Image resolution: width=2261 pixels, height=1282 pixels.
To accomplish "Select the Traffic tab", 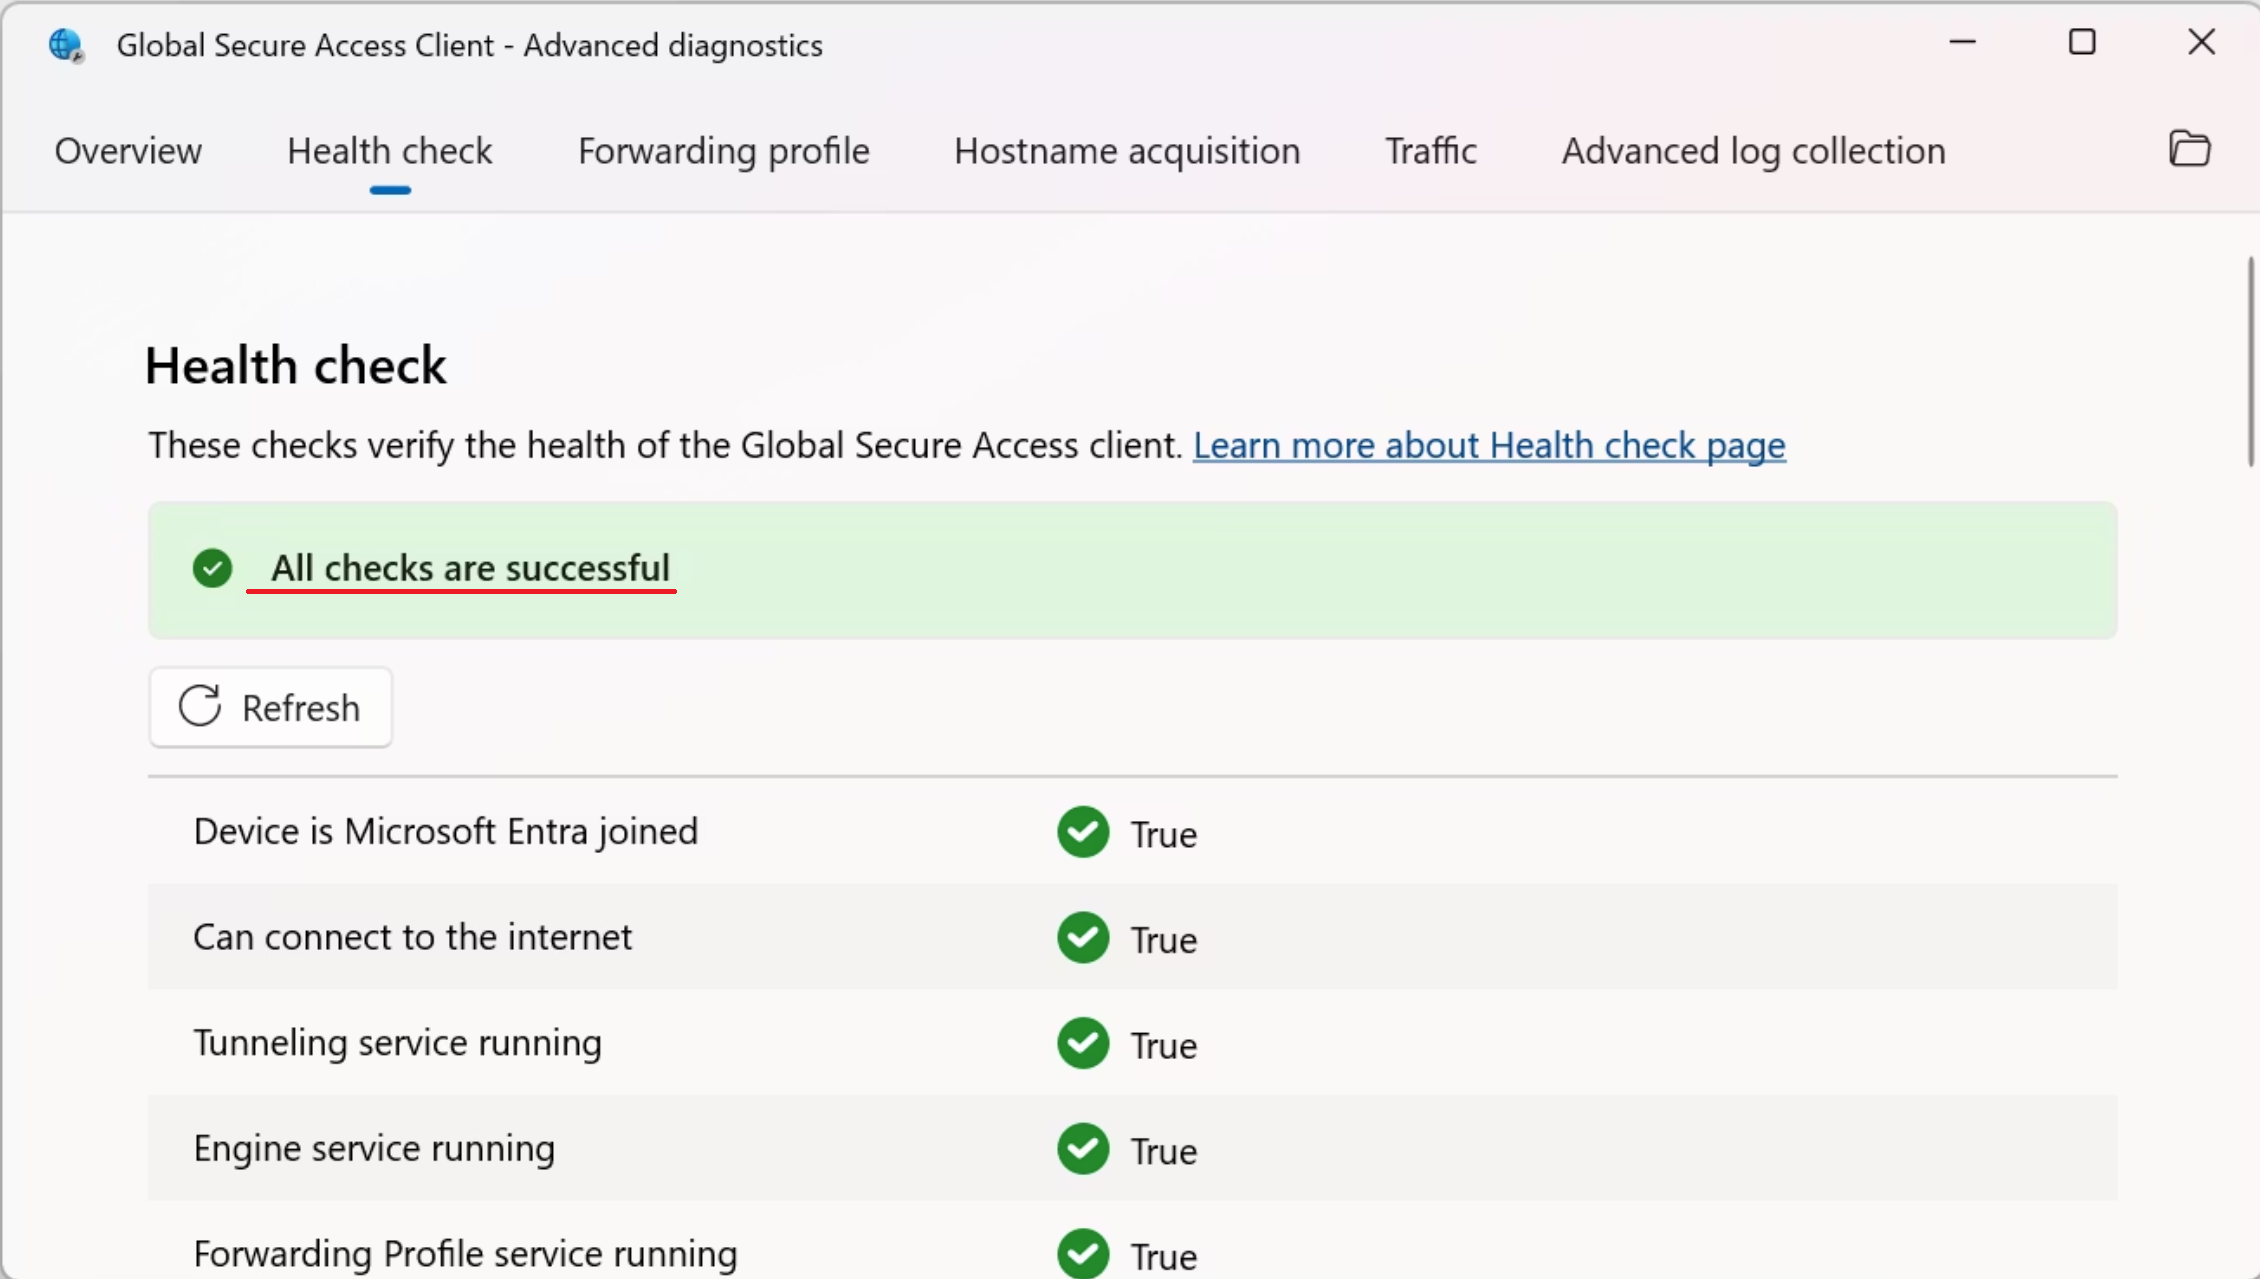I will pos(1430,151).
